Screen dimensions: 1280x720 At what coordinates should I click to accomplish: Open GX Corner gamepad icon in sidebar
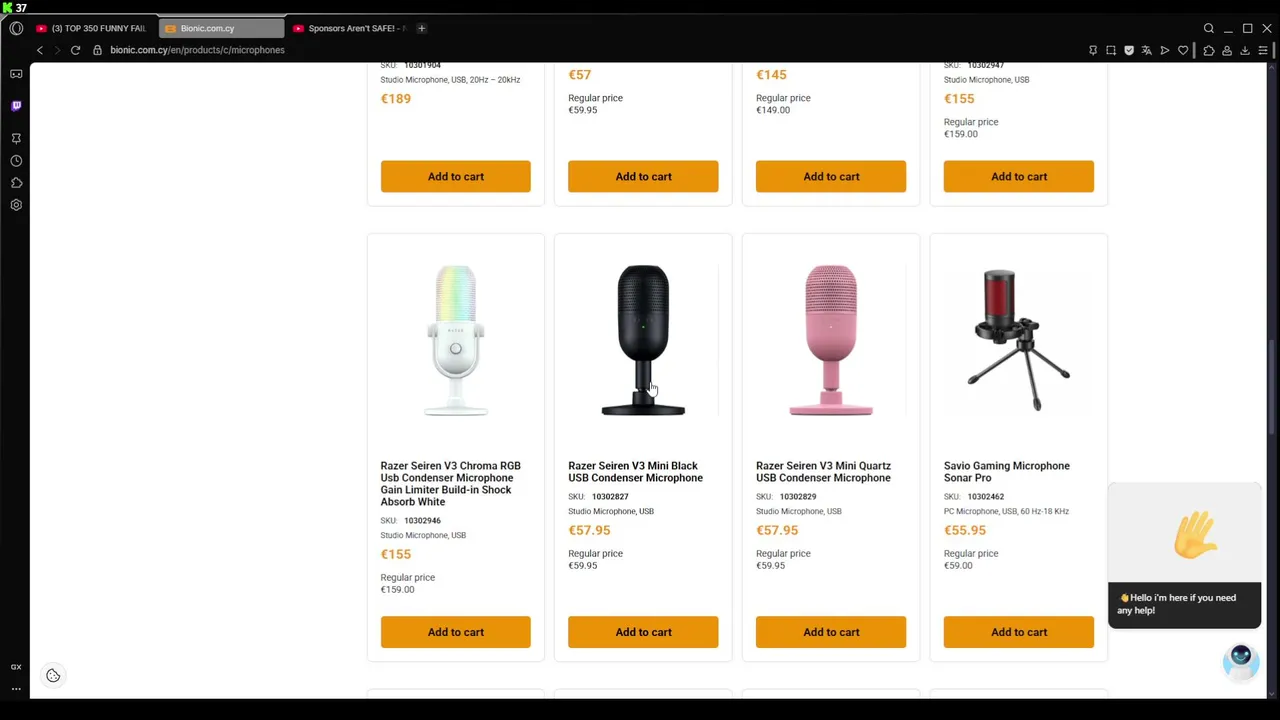coord(16,74)
